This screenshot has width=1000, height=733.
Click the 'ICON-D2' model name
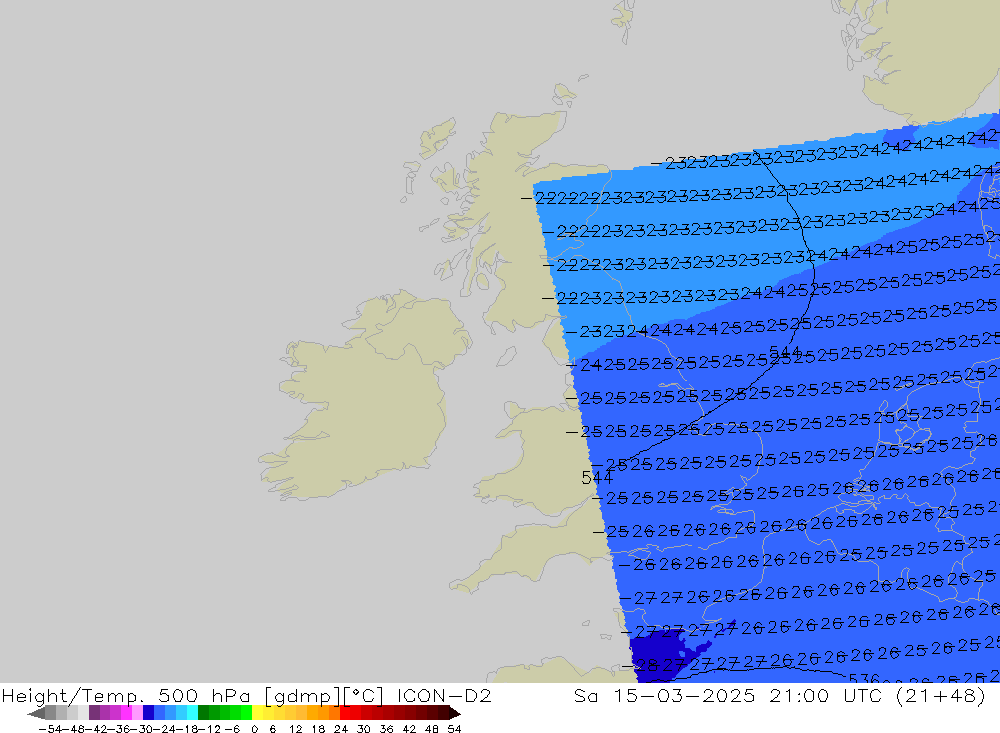[444, 695]
